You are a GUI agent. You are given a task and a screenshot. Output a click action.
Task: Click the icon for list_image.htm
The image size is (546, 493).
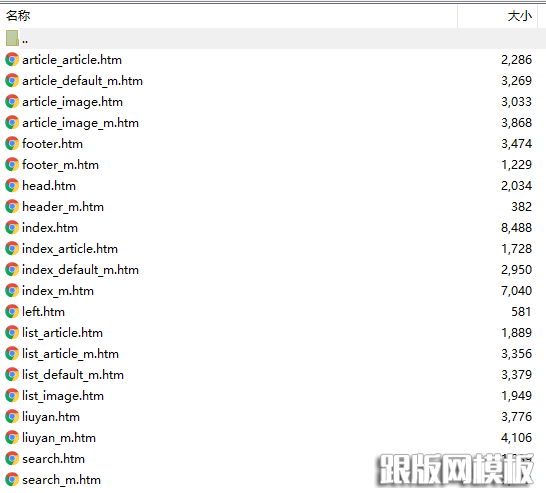coord(12,396)
